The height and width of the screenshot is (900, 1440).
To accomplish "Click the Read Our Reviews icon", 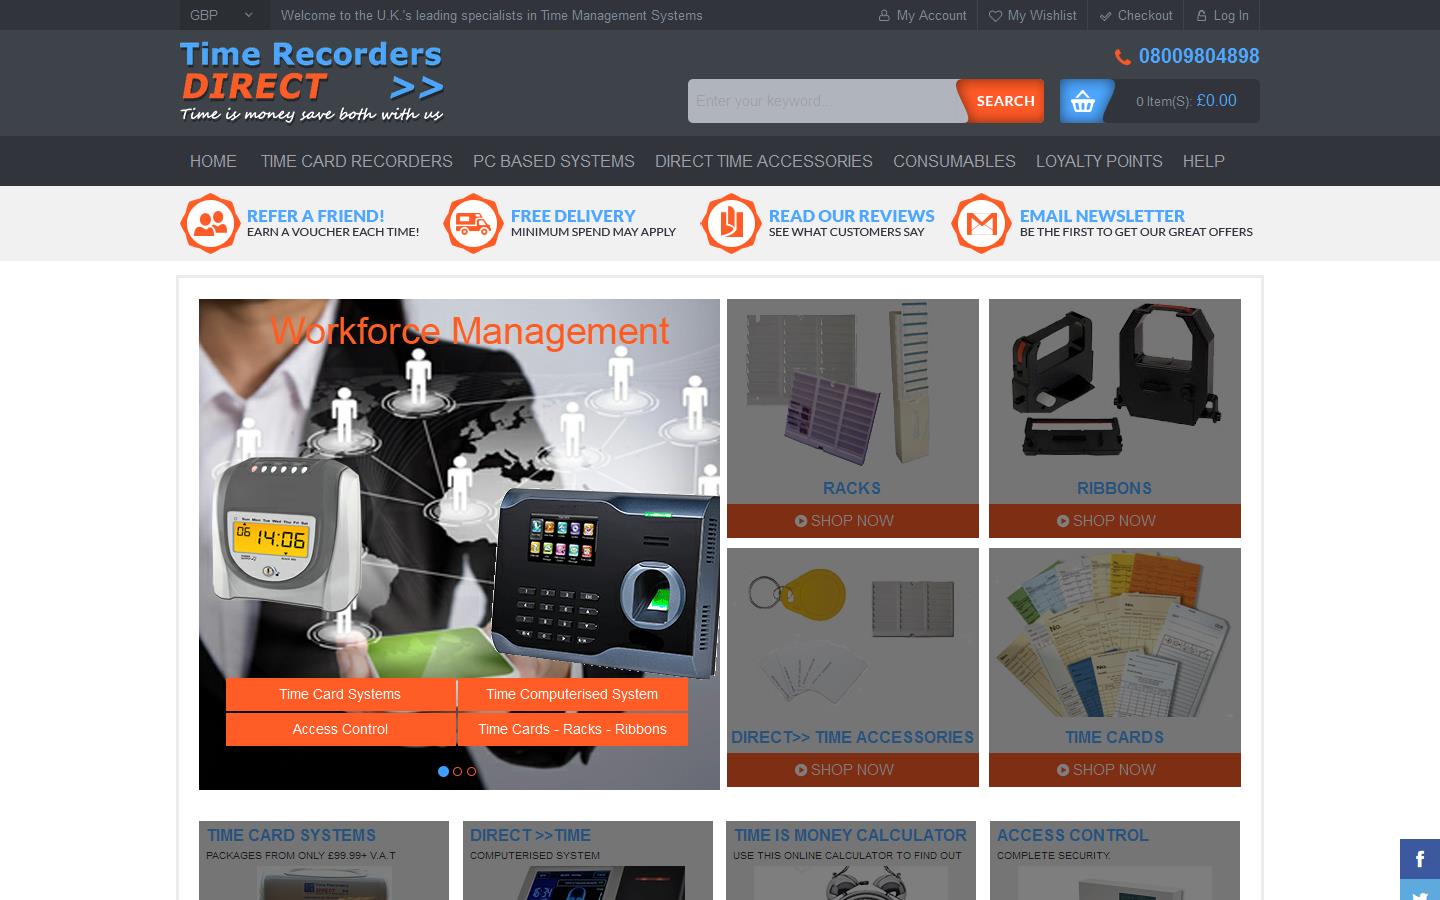I will 731,223.
